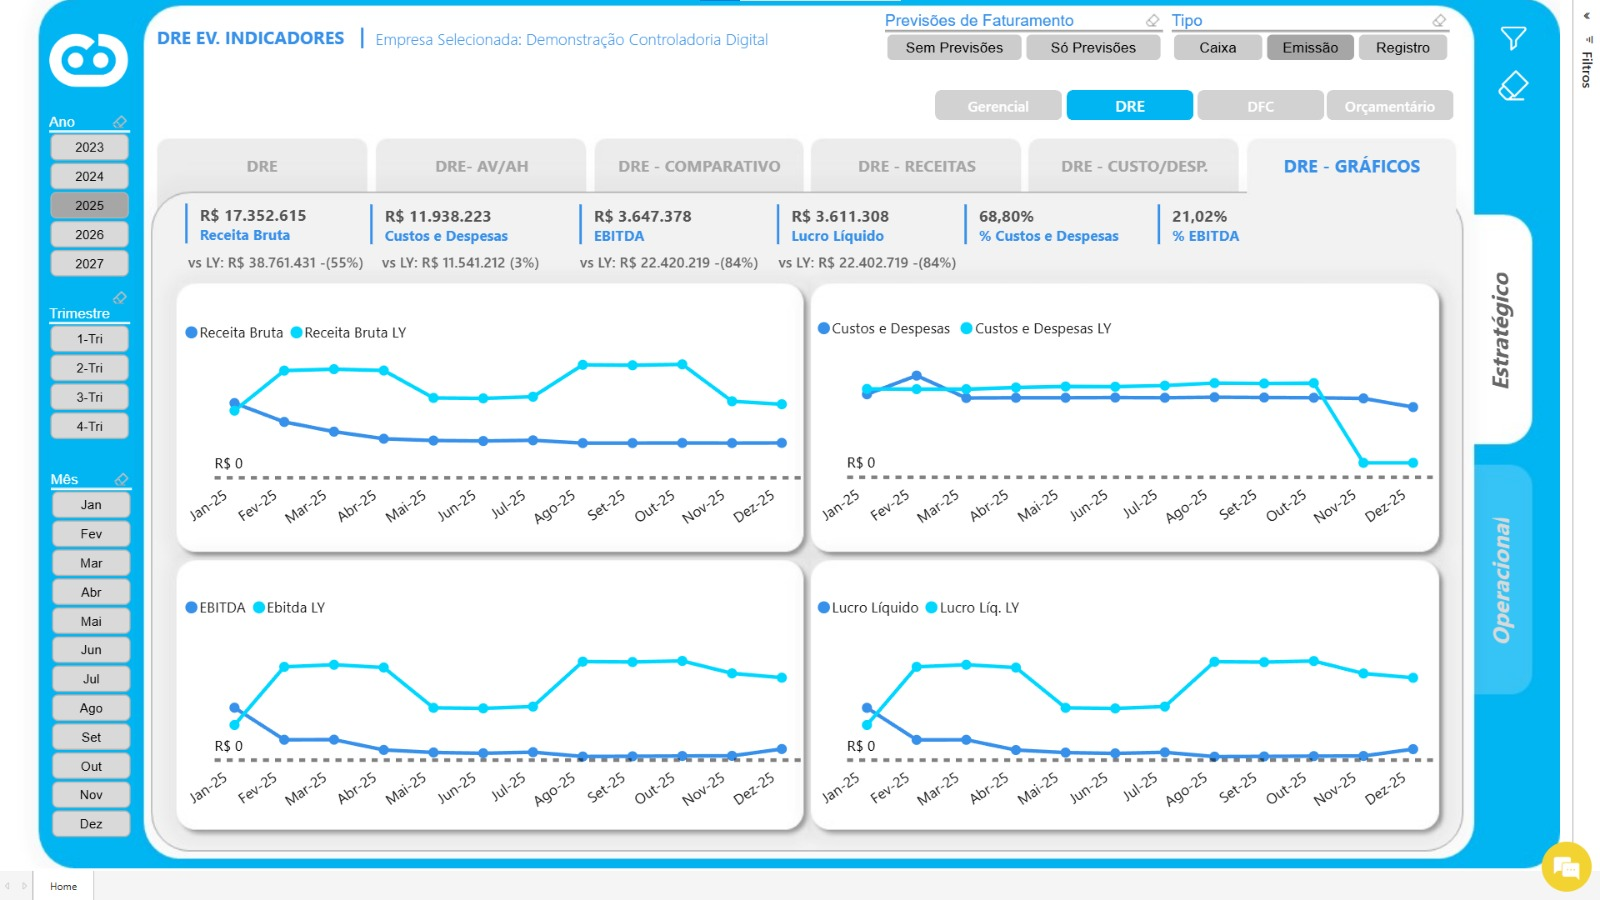Choose Sem Previsões option
Viewport: 1600px width, 900px height.
click(954, 47)
